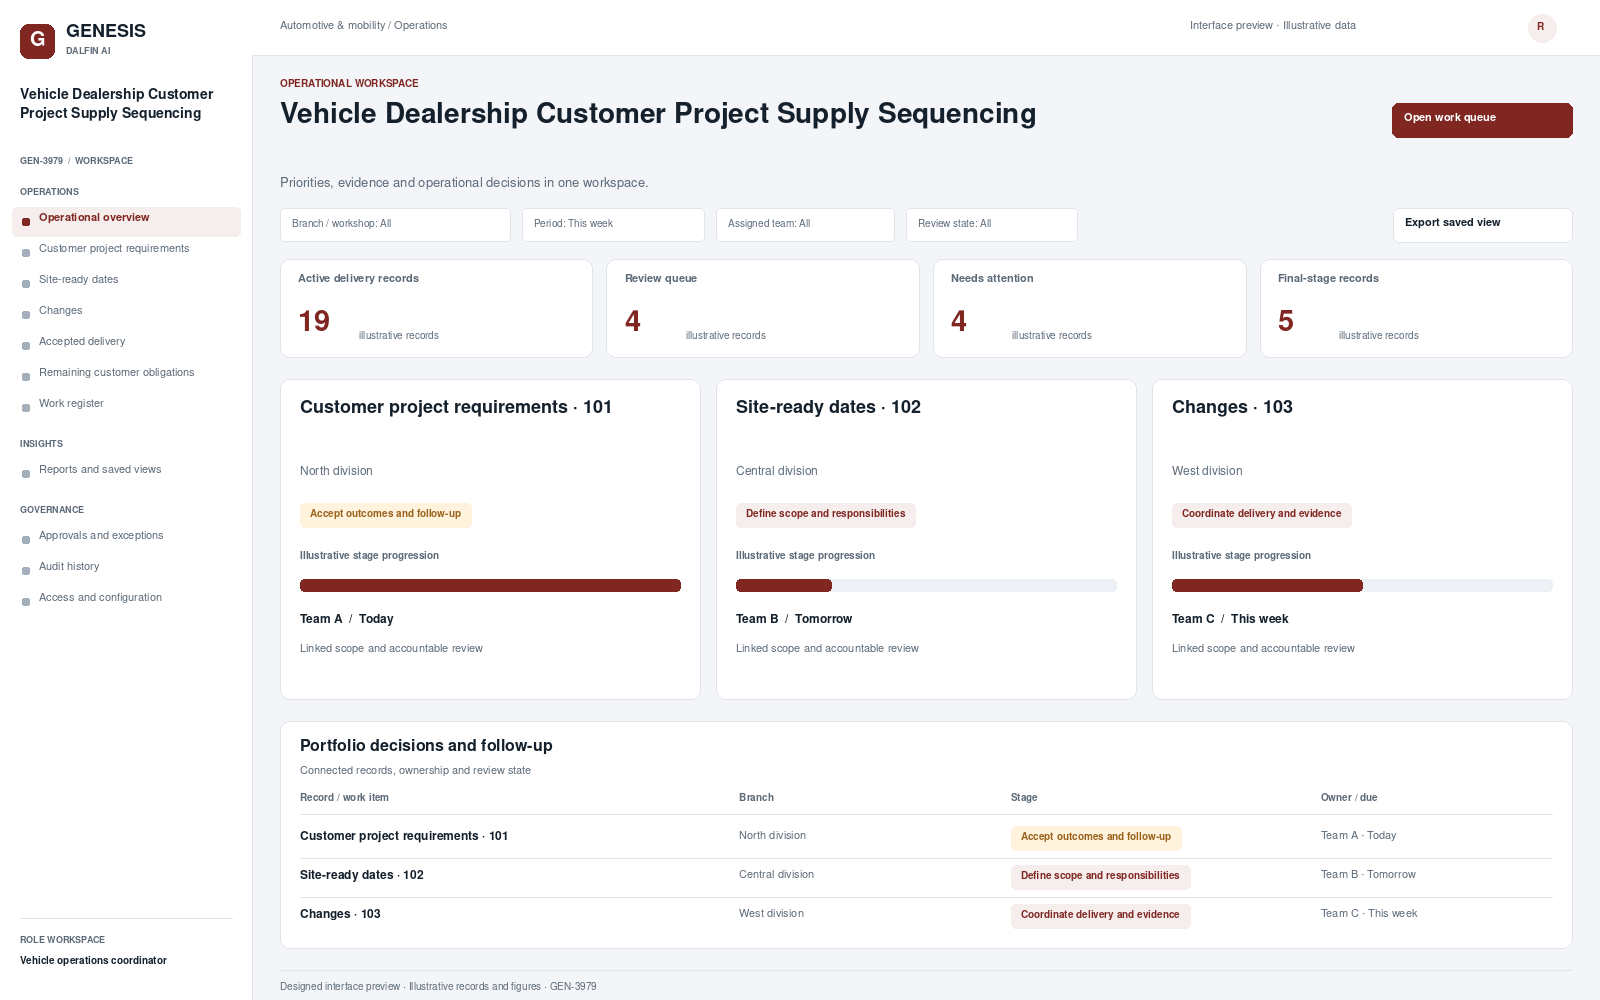The image size is (1600, 1000).
Task: Click Accept outcomes tag in North division card
Action: 386,515
